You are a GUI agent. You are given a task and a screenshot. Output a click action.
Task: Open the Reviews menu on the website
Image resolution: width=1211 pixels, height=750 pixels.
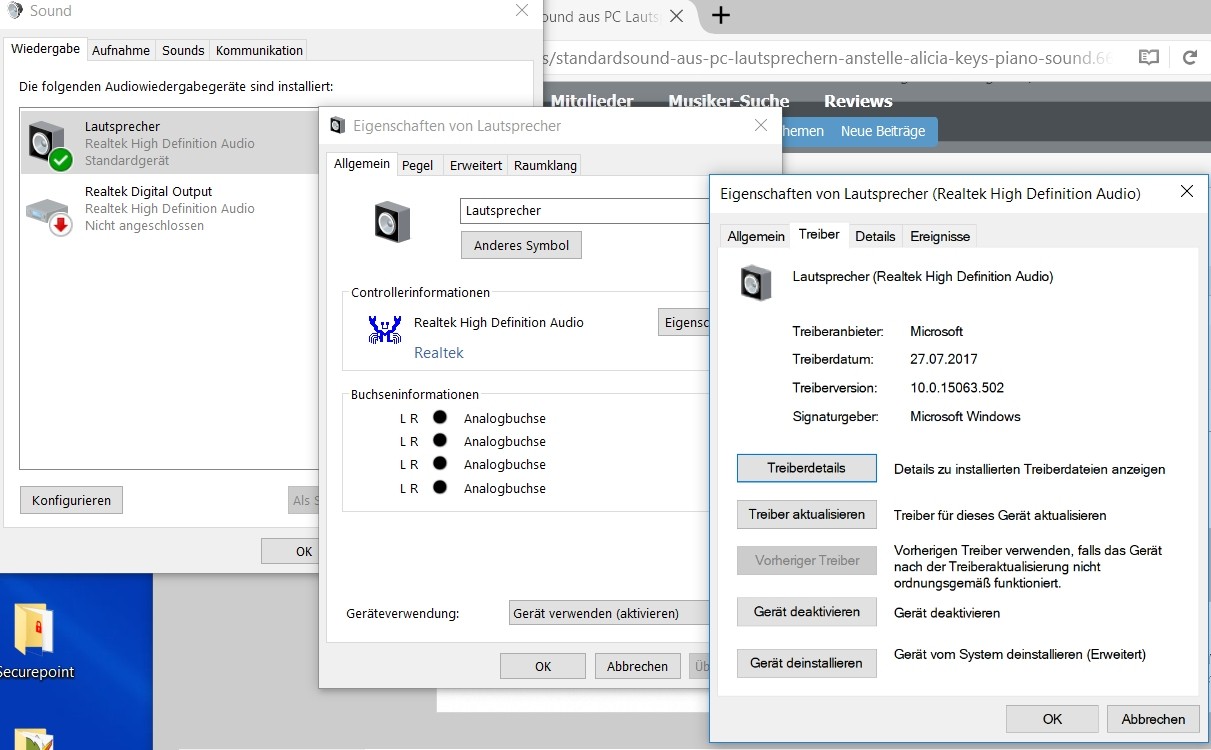tap(858, 101)
